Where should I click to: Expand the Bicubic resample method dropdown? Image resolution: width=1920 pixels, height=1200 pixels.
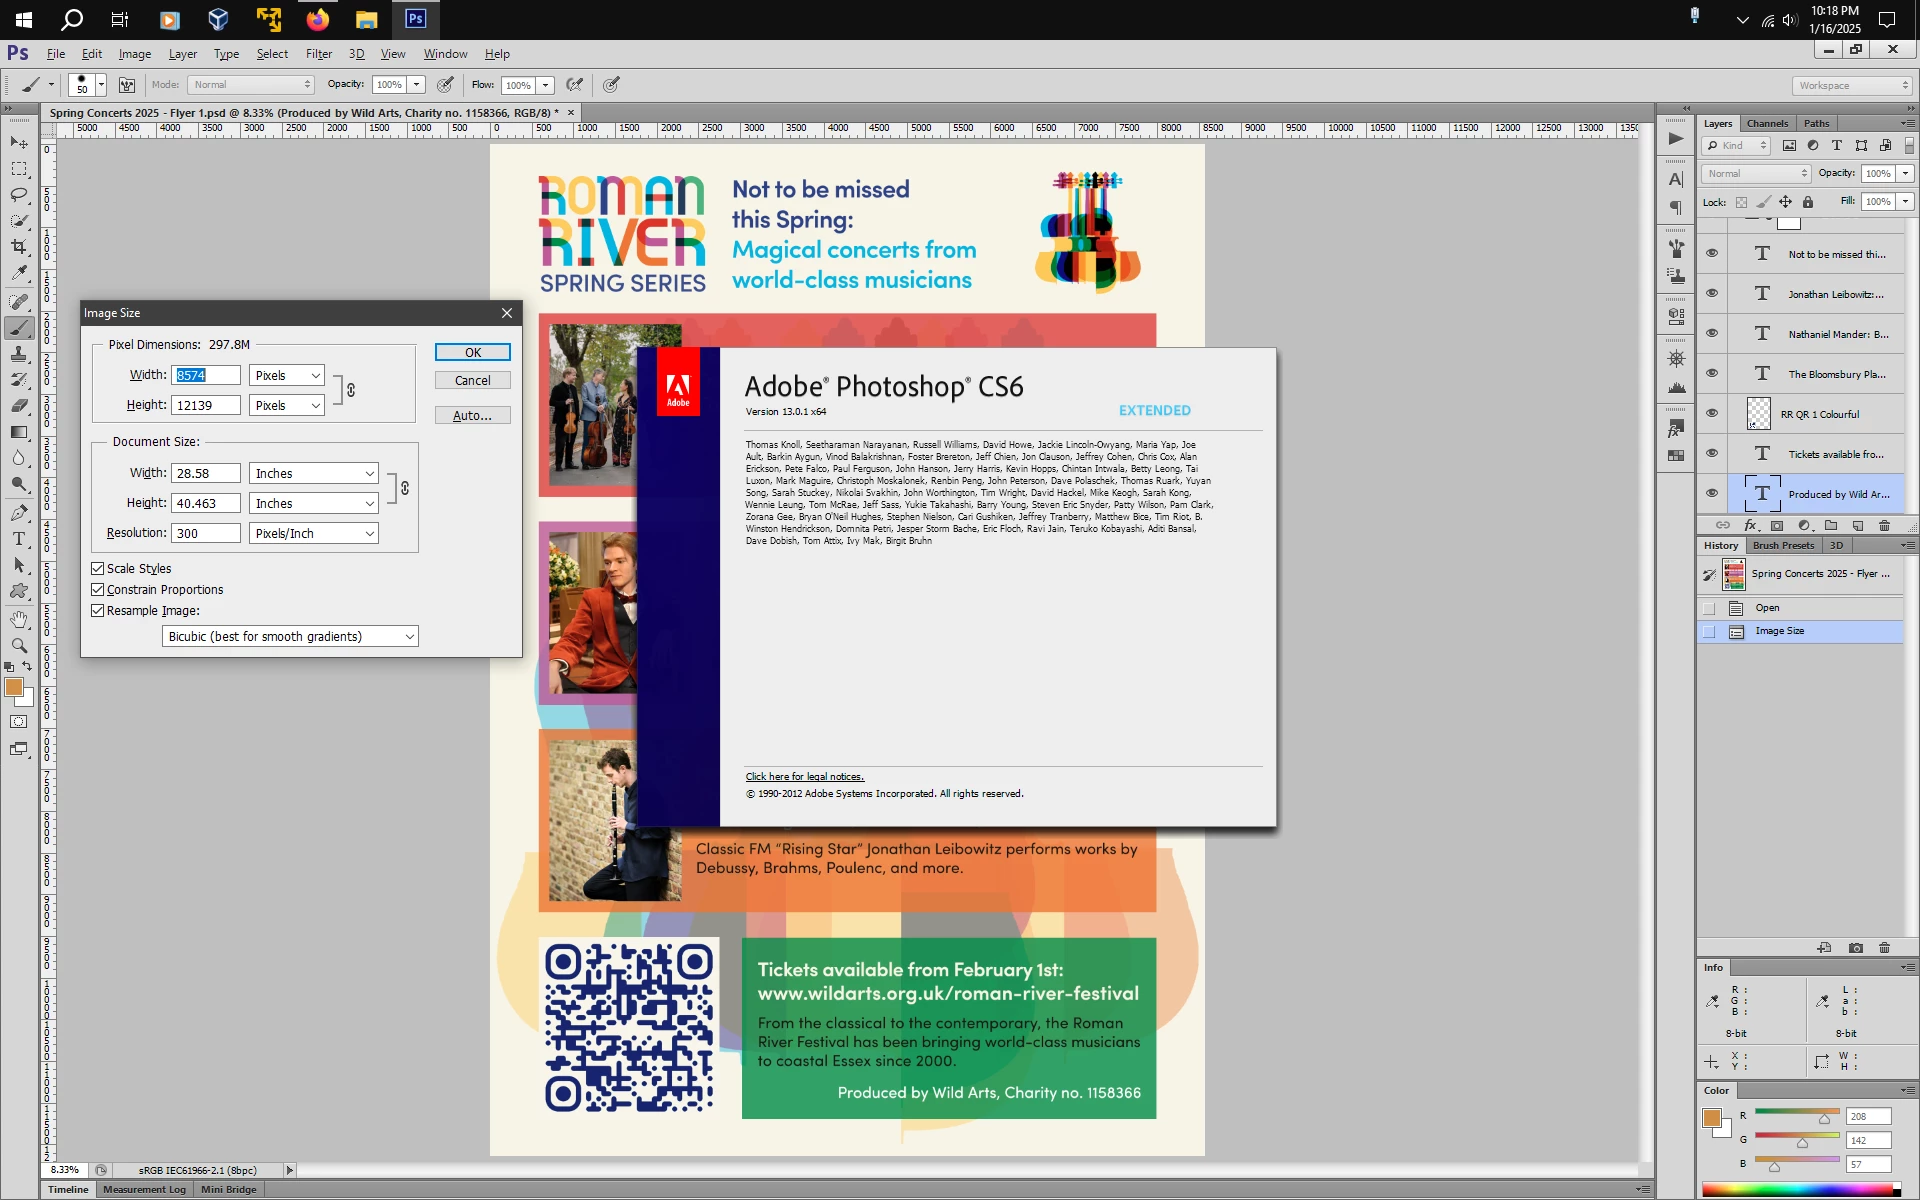(290, 636)
